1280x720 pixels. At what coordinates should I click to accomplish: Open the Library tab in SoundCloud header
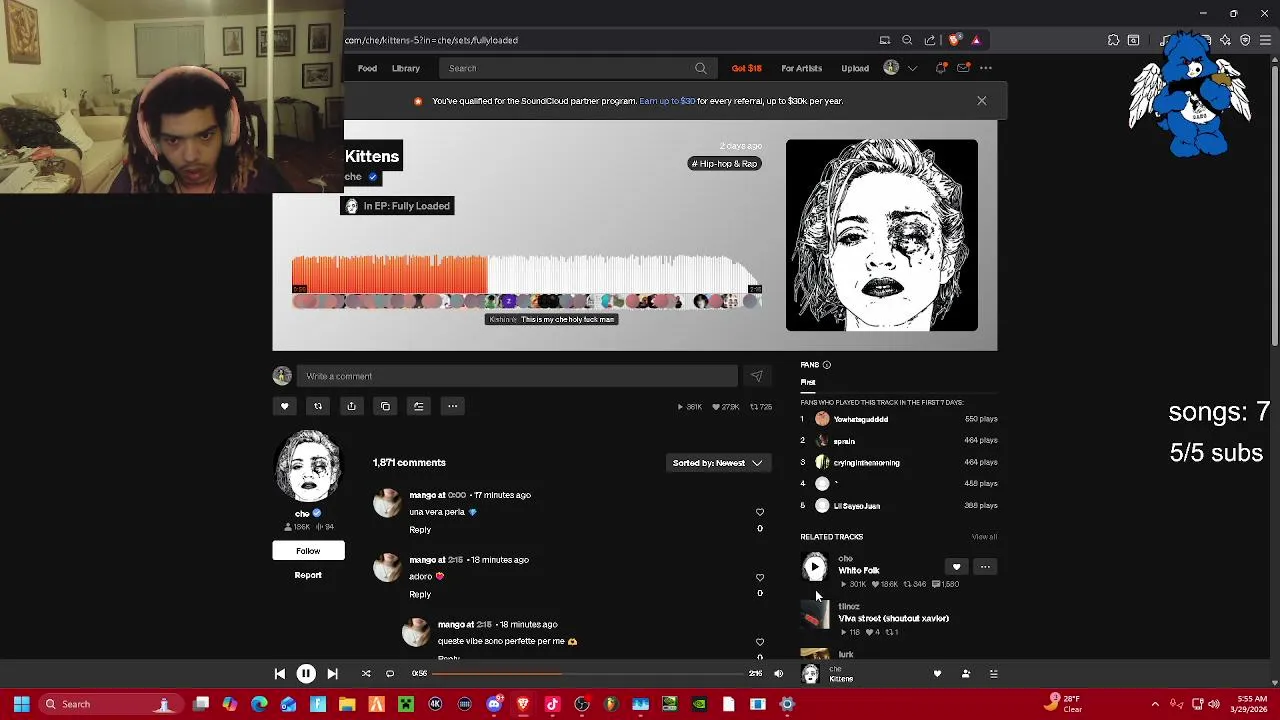point(406,68)
